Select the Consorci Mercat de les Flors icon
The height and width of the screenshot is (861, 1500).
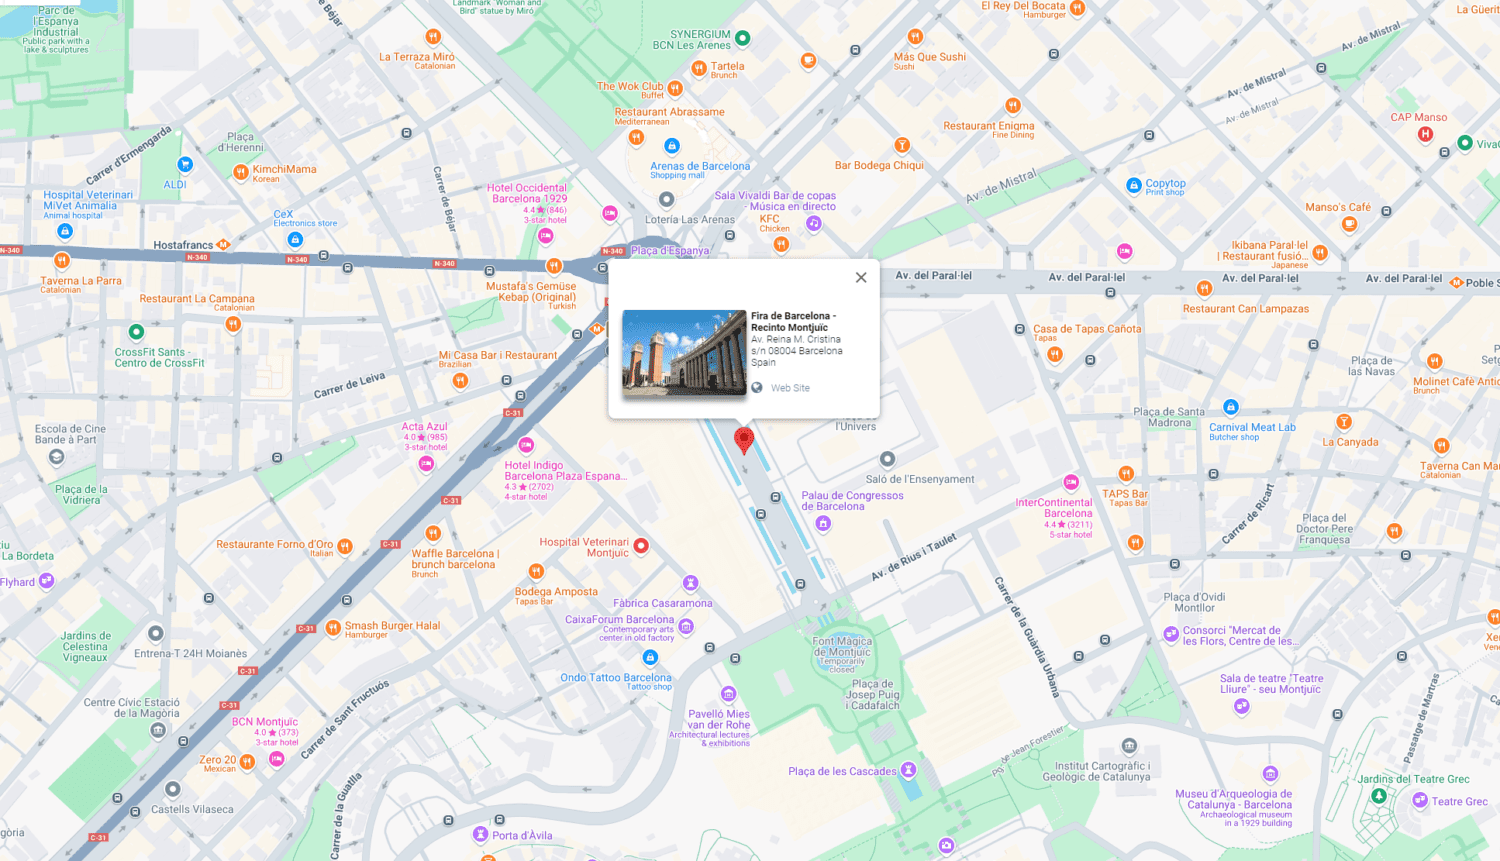click(1171, 634)
